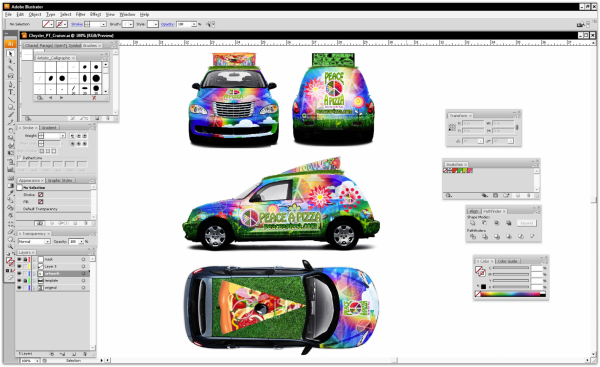Select the Magic Wand tool

10,69
